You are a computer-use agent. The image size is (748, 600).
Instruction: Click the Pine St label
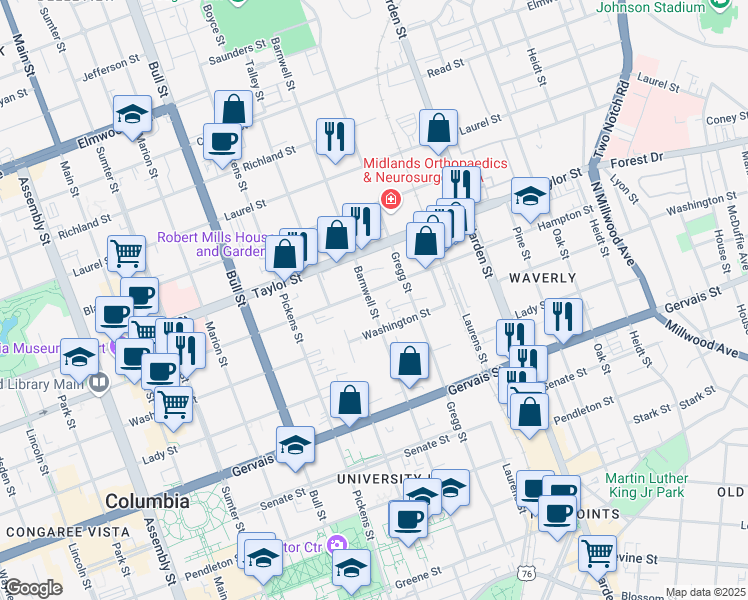pos(521,243)
